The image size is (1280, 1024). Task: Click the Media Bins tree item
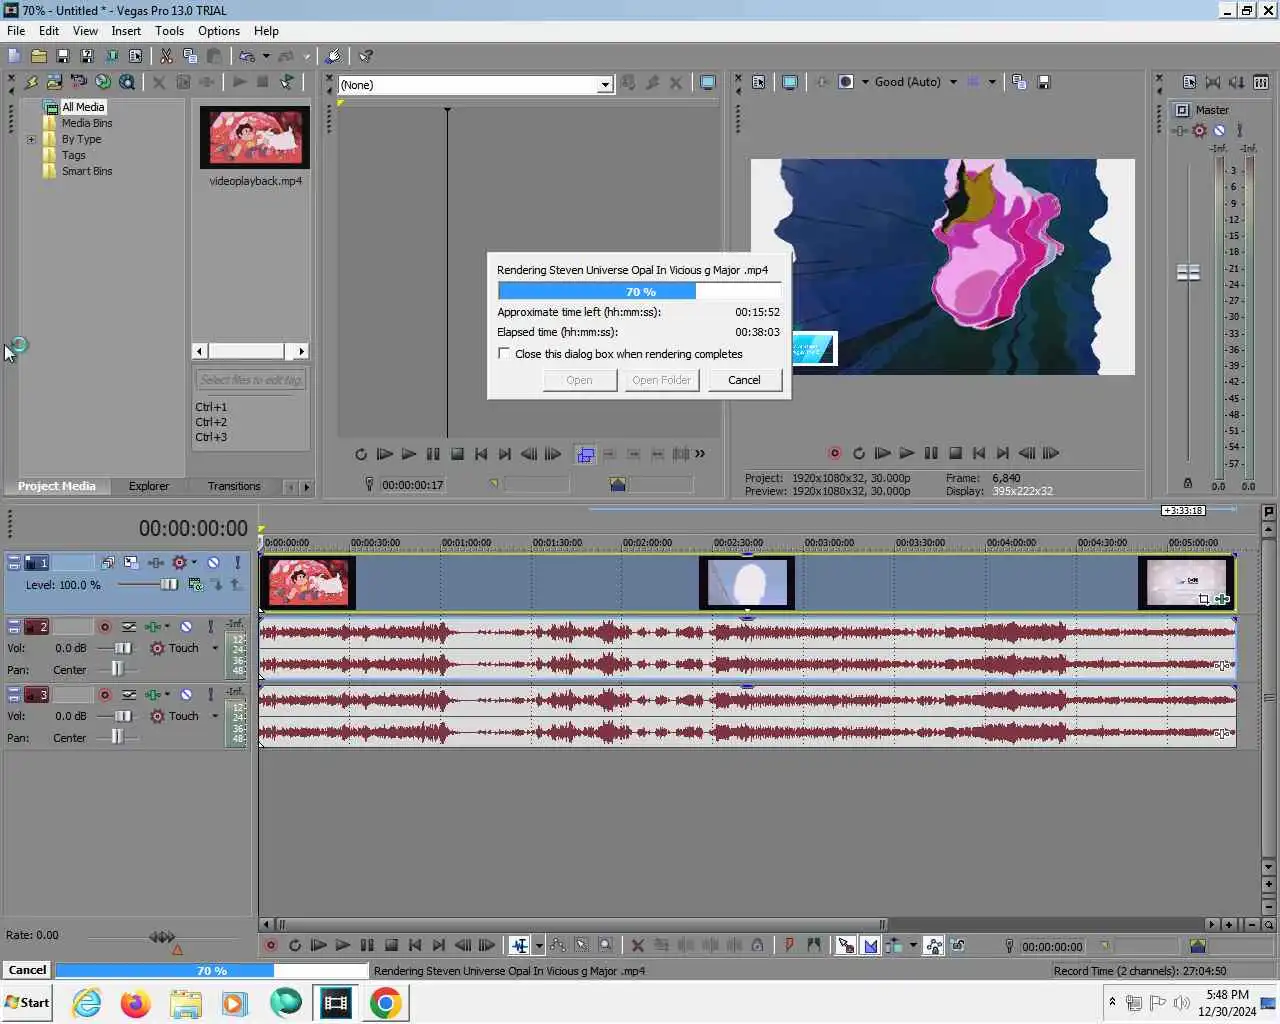point(87,123)
